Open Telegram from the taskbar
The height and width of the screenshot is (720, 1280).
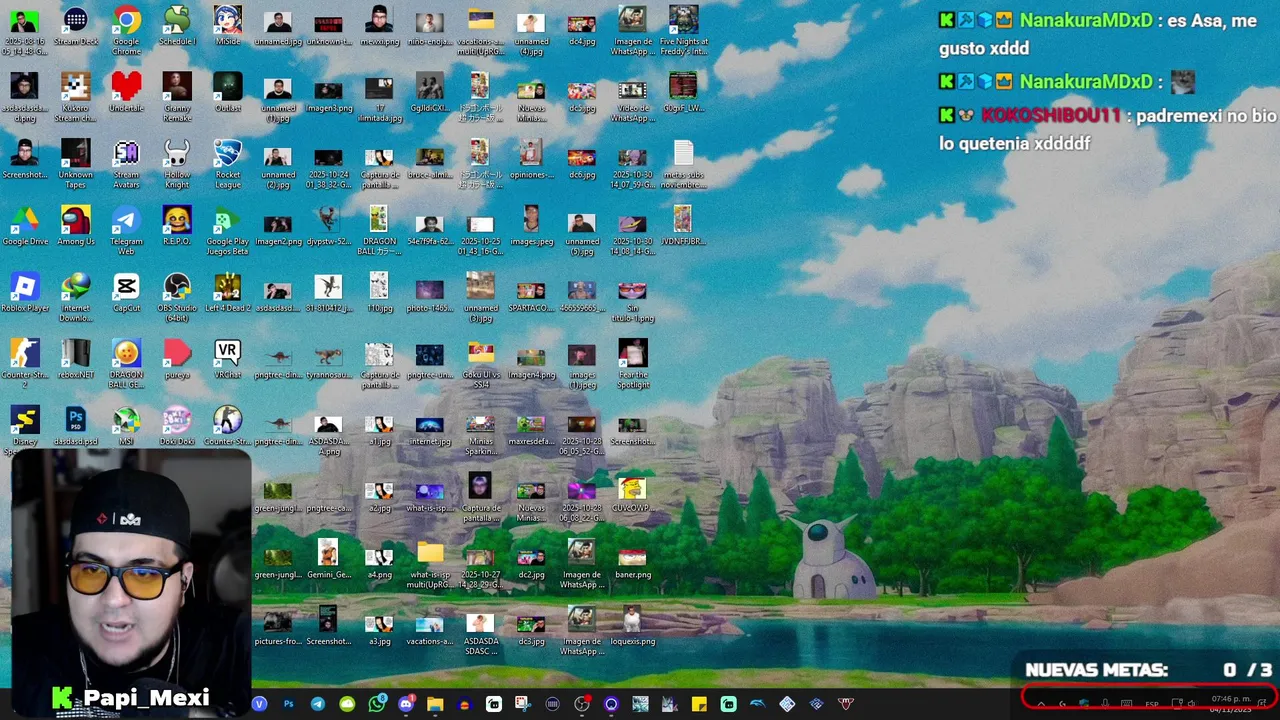click(x=318, y=704)
